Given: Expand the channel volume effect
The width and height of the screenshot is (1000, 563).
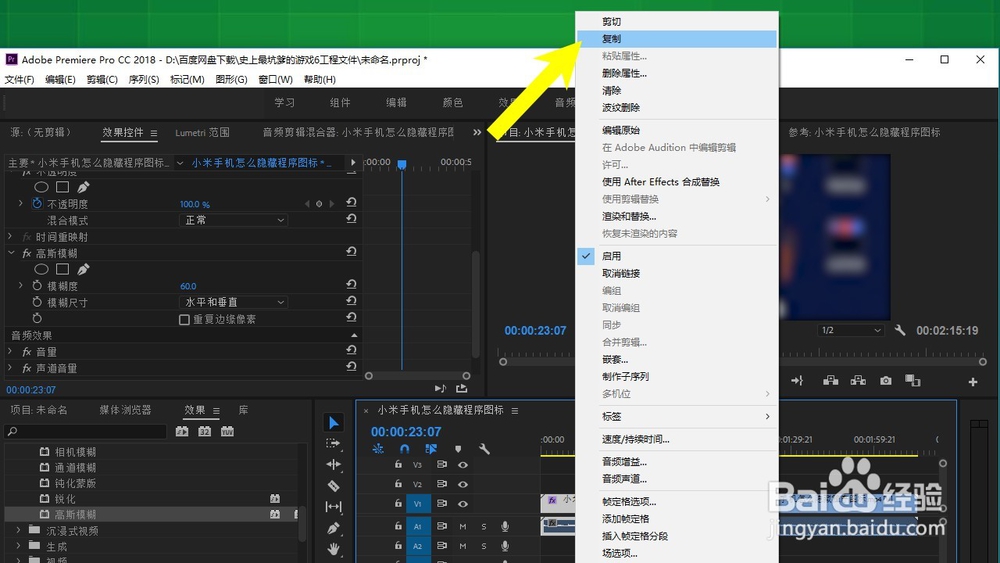Looking at the screenshot, I should [10, 368].
